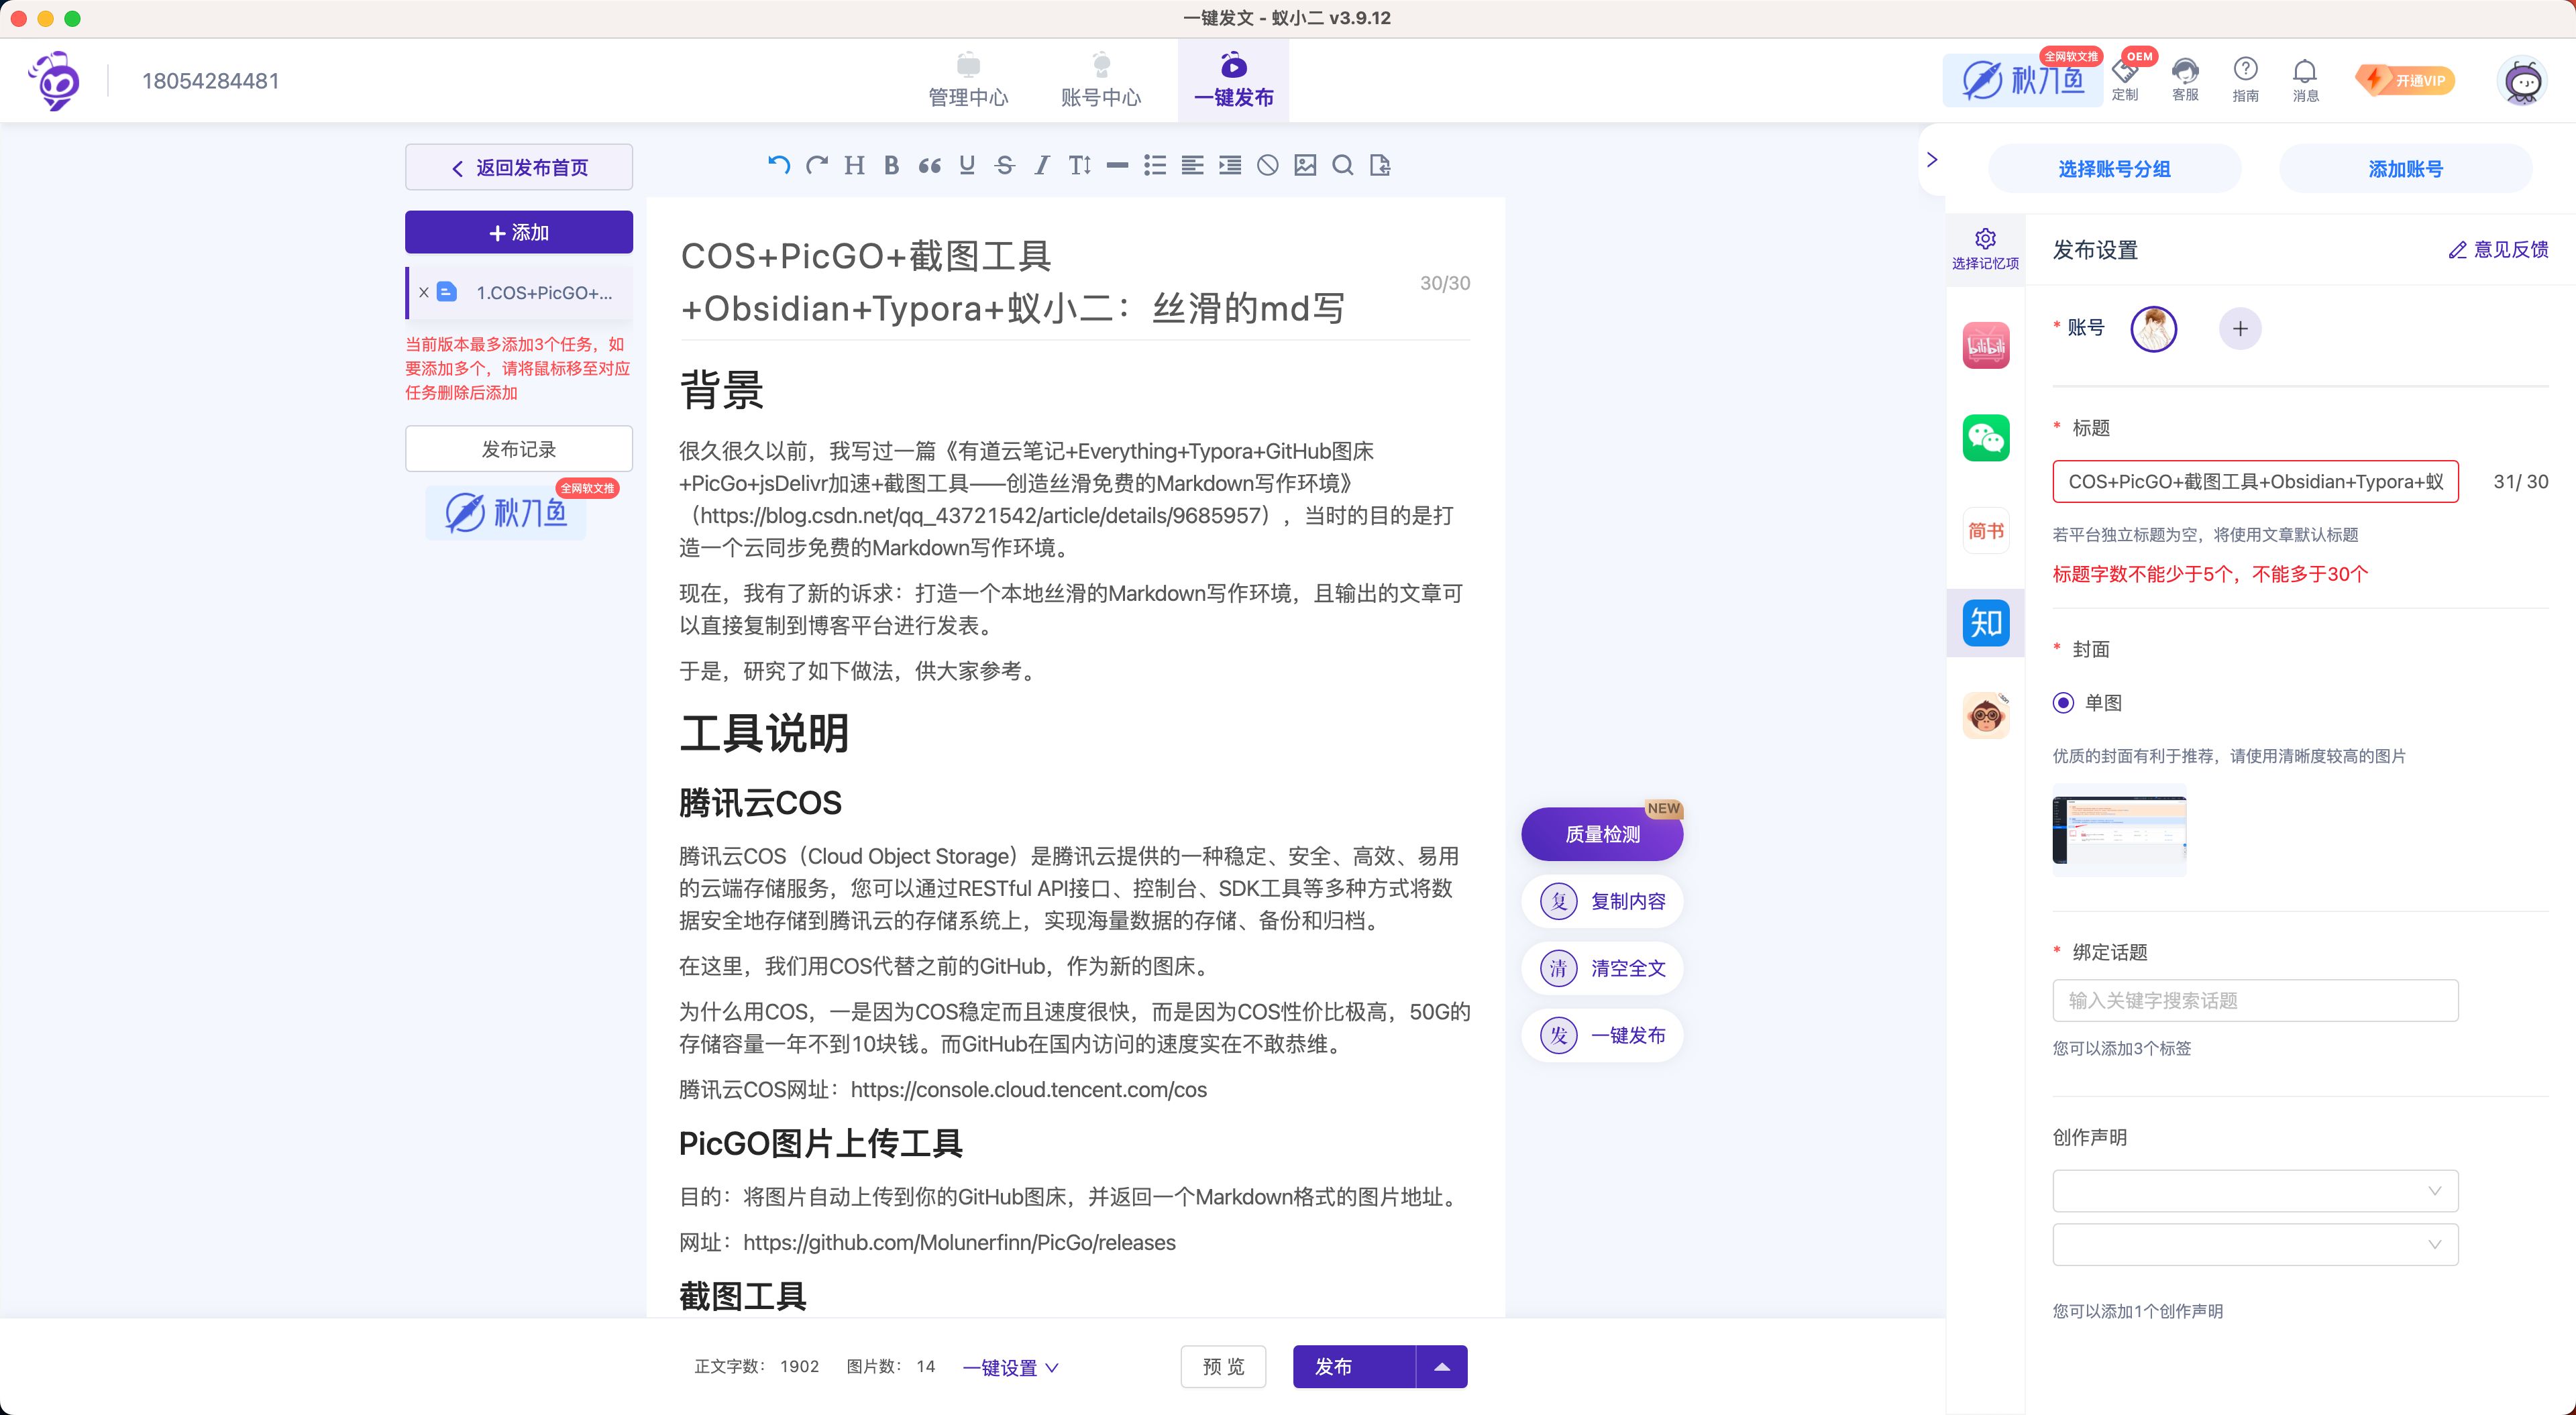2576x1415 pixels.
Task: Open the 发布 button arrow menu
Action: [1442, 1367]
